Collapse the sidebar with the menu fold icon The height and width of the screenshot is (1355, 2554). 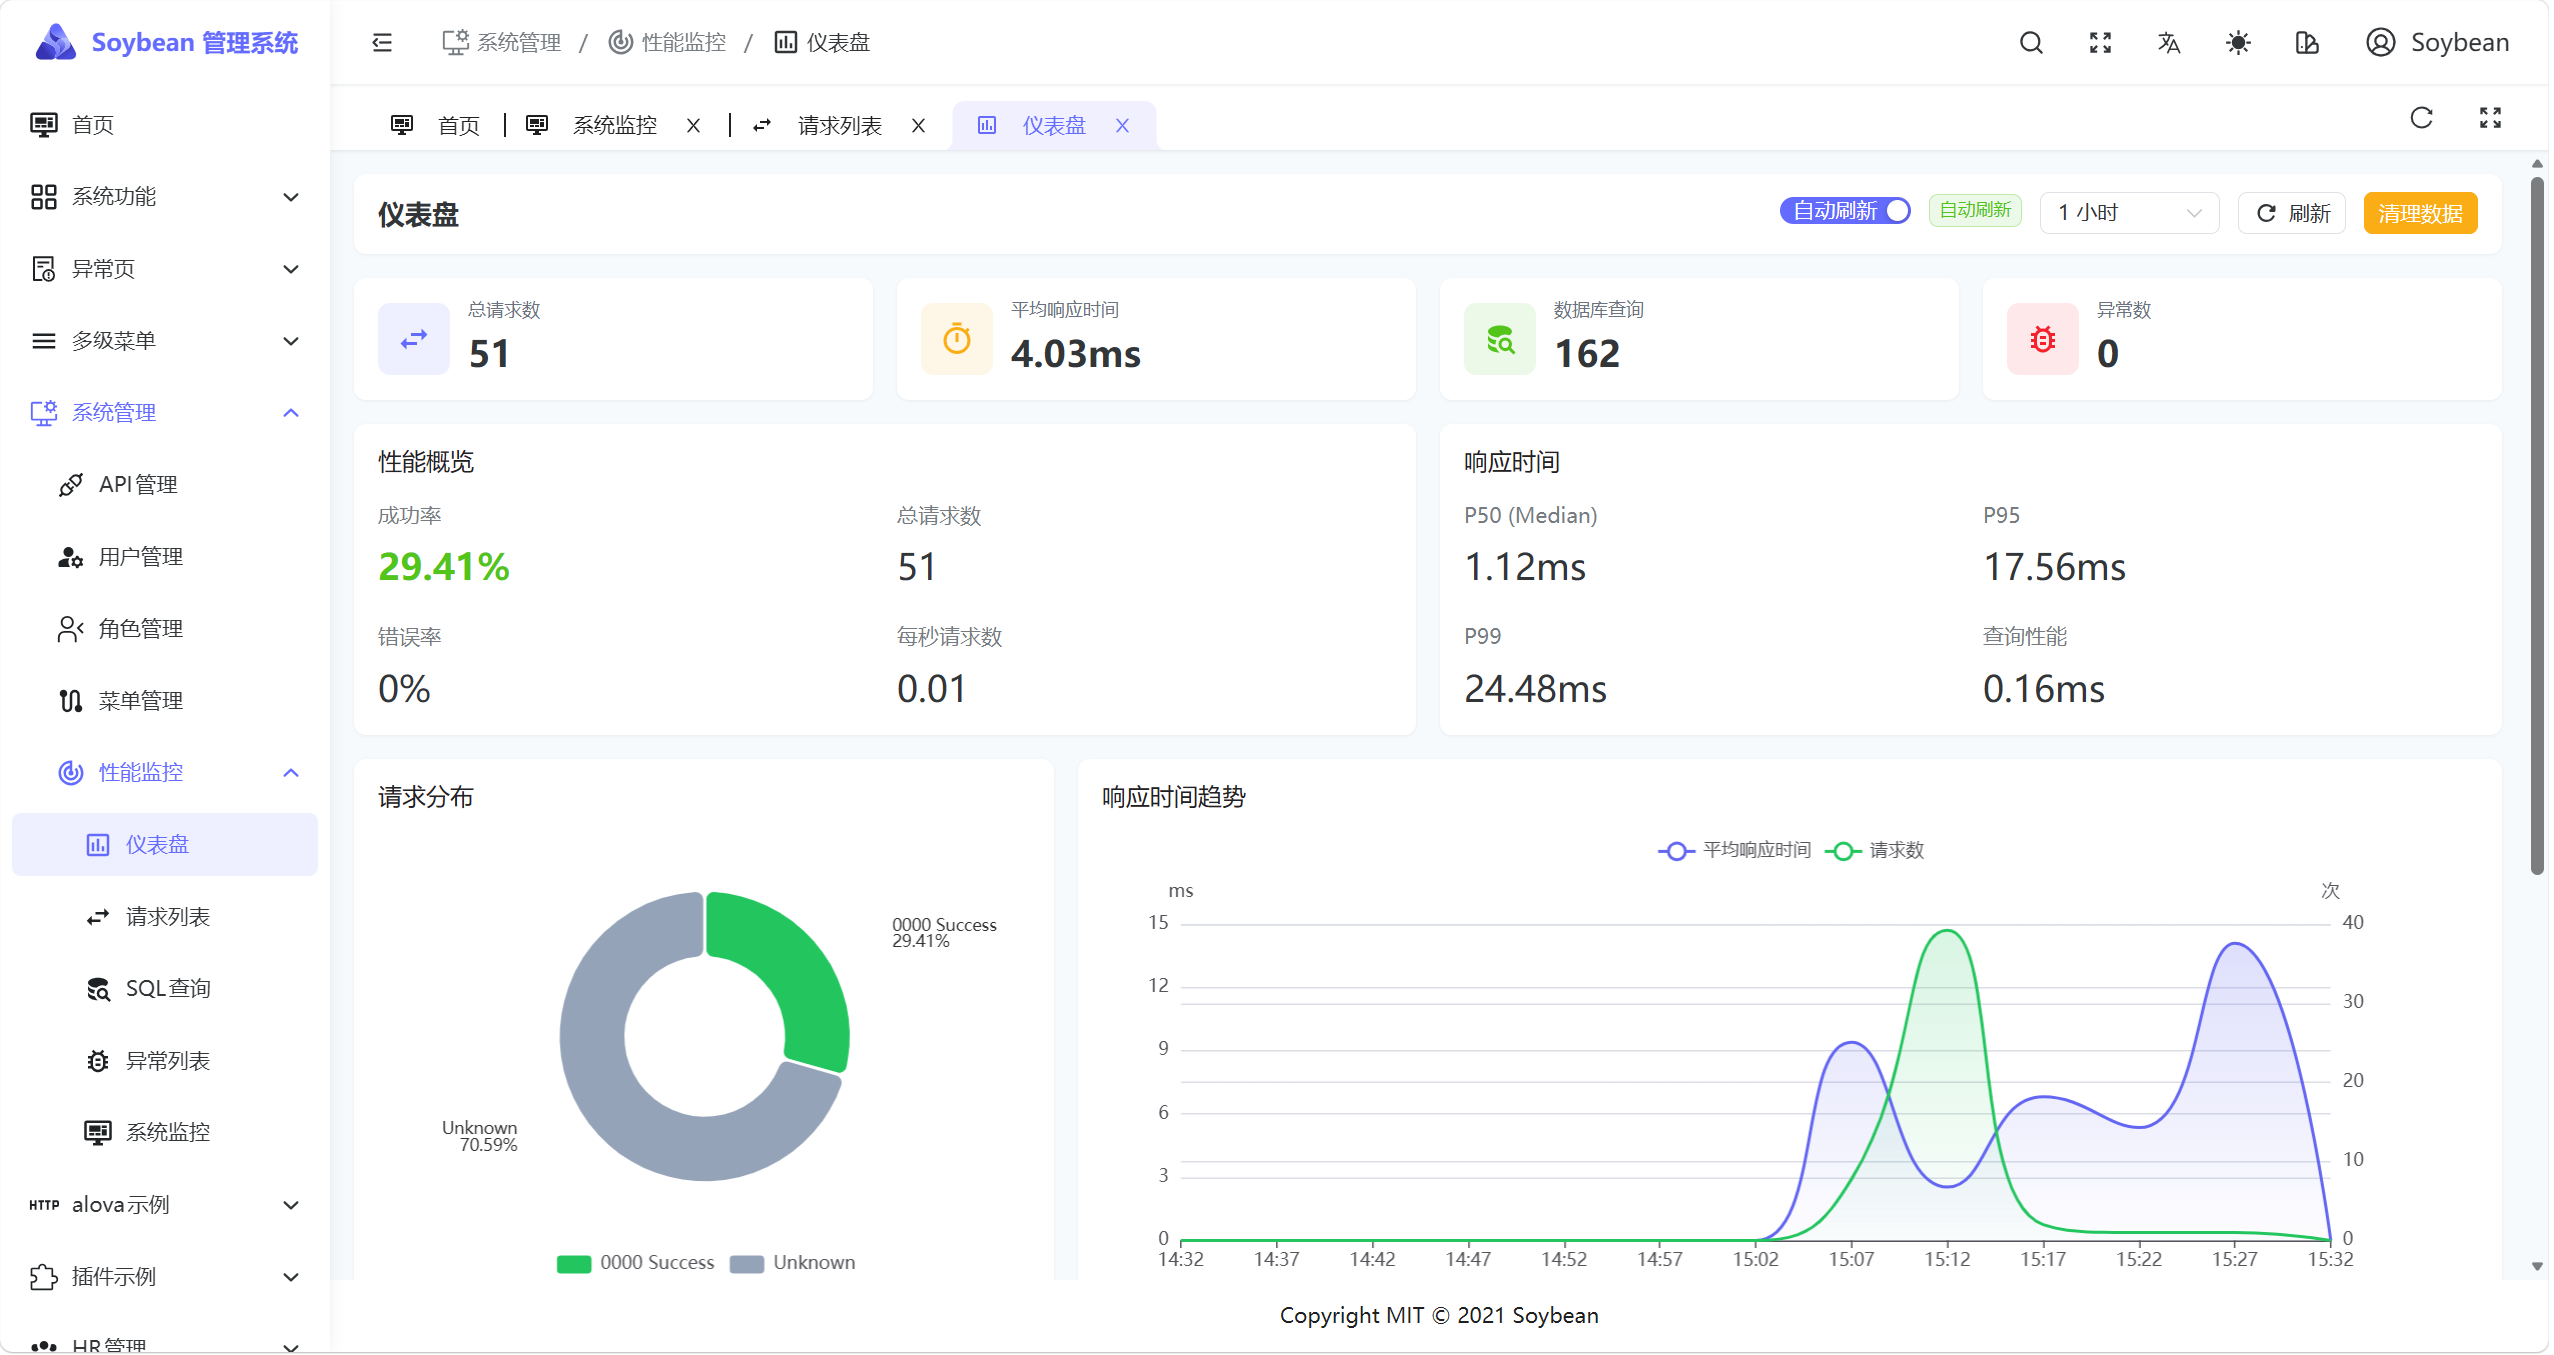[x=382, y=42]
